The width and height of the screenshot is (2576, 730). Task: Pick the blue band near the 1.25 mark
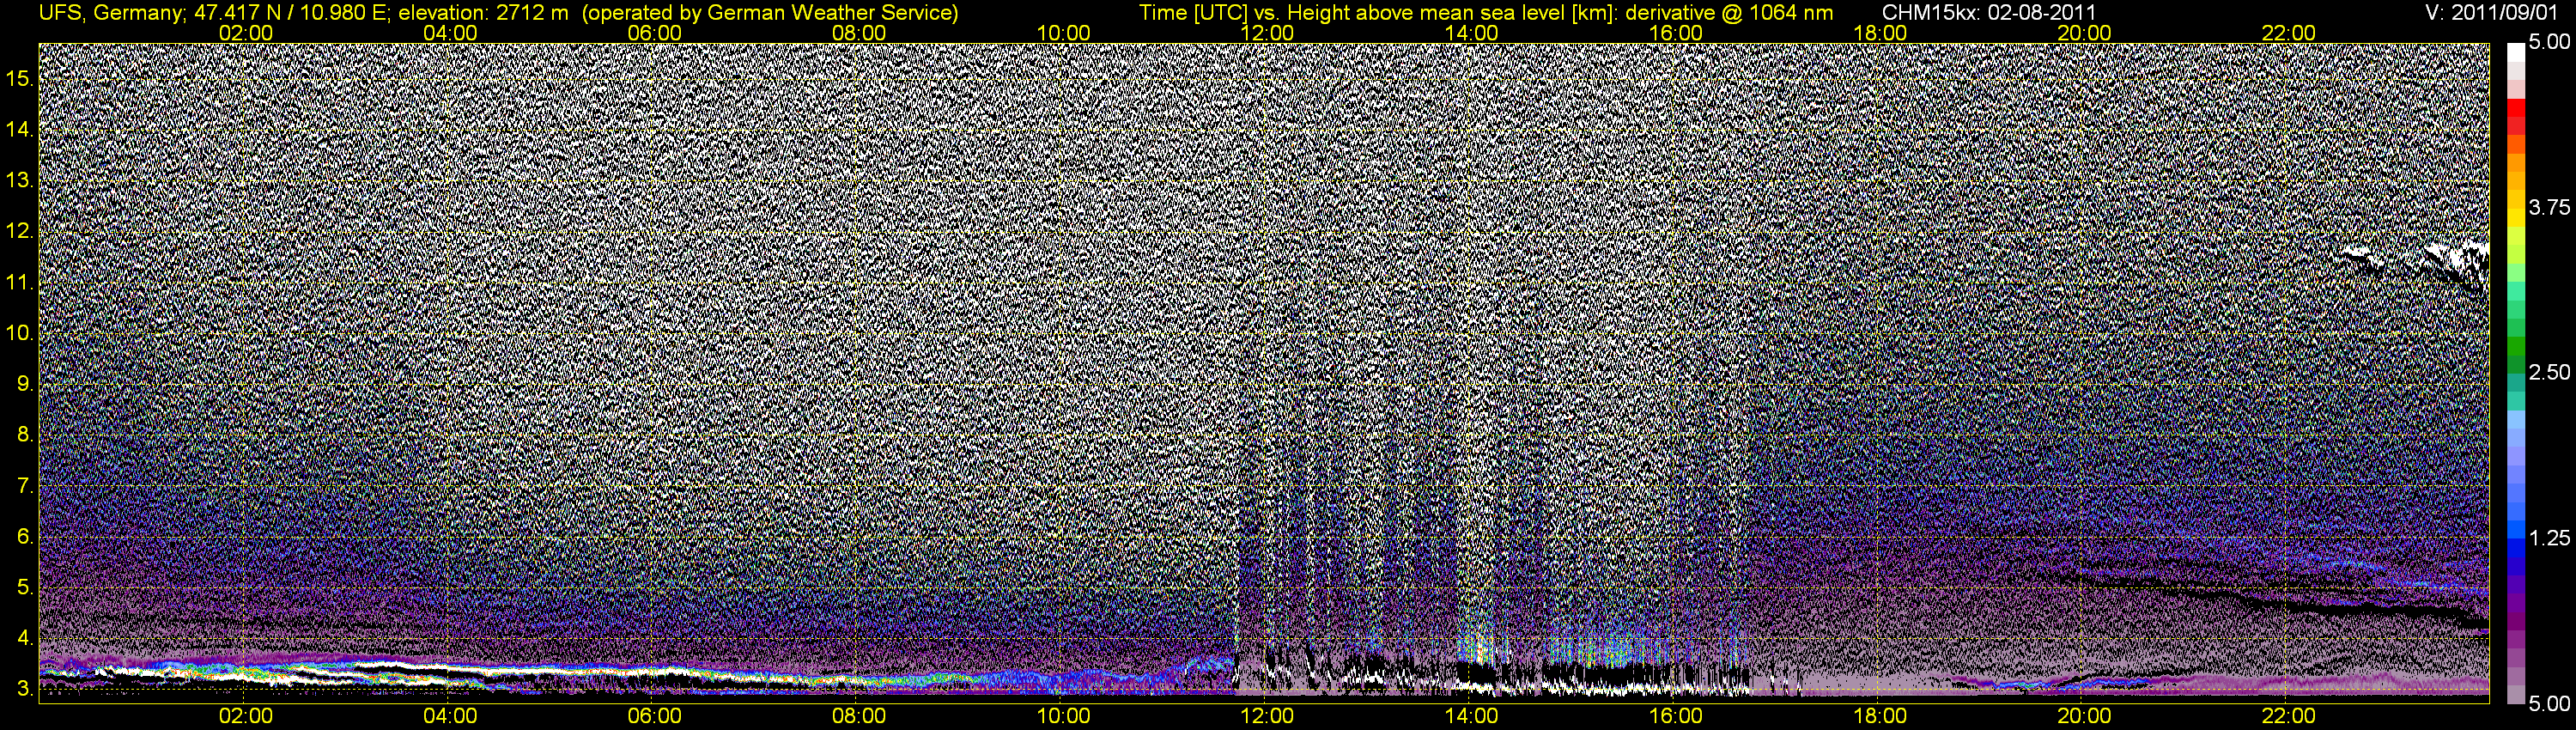pos(2515,540)
